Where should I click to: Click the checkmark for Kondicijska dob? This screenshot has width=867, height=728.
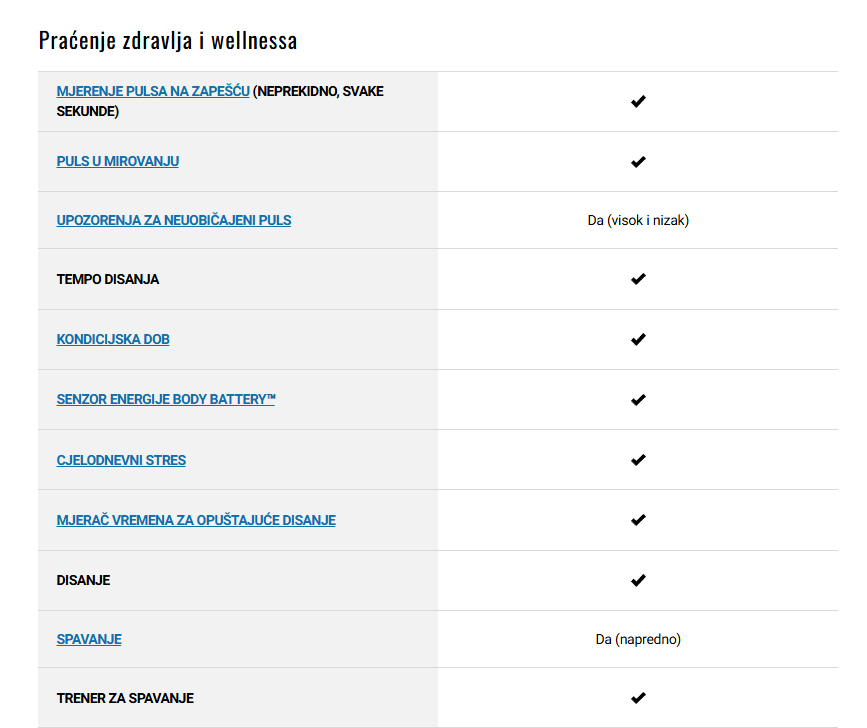pyautogui.click(x=638, y=339)
